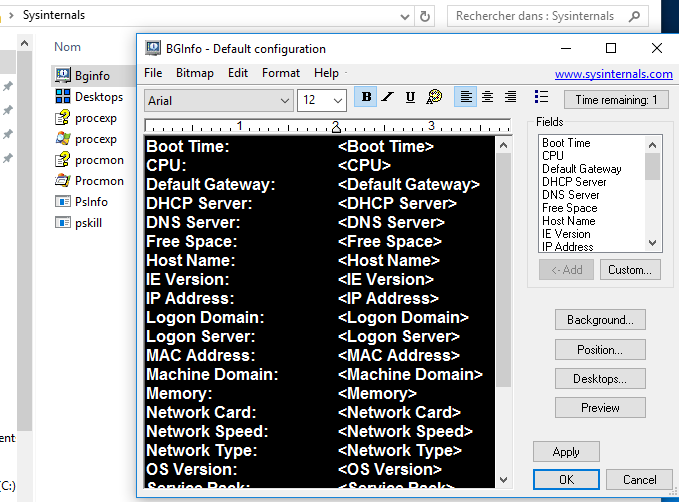Select Host Name in Fields list
The height and width of the screenshot is (502, 679).
point(568,221)
